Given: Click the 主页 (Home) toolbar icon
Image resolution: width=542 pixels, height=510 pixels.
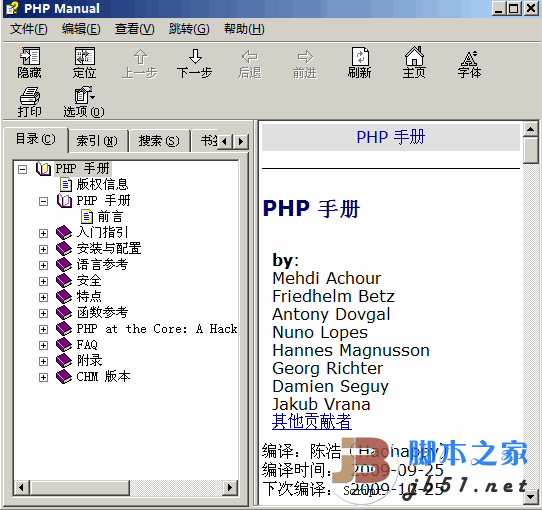Looking at the screenshot, I should pyautogui.click(x=414, y=56).
